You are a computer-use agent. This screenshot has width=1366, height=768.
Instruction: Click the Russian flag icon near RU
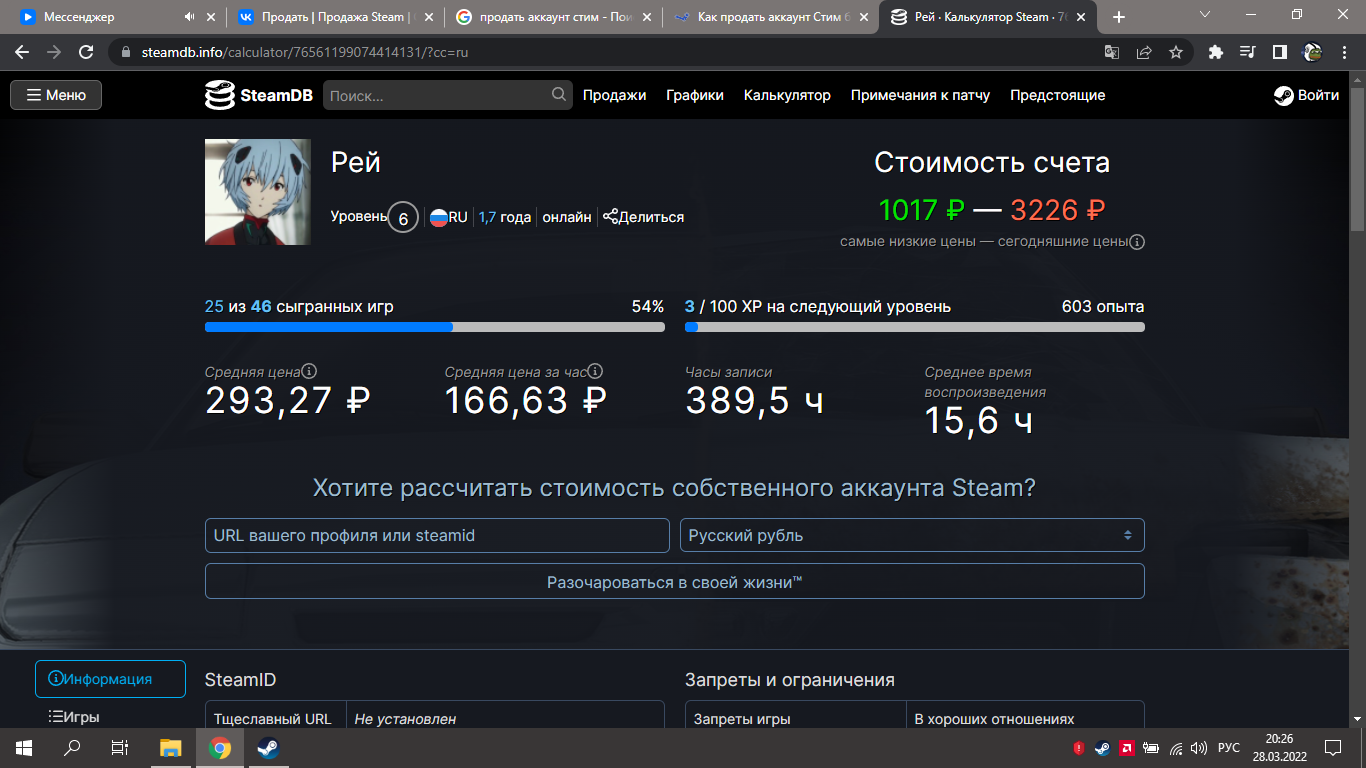pyautogui.click(x=438, y=216)
